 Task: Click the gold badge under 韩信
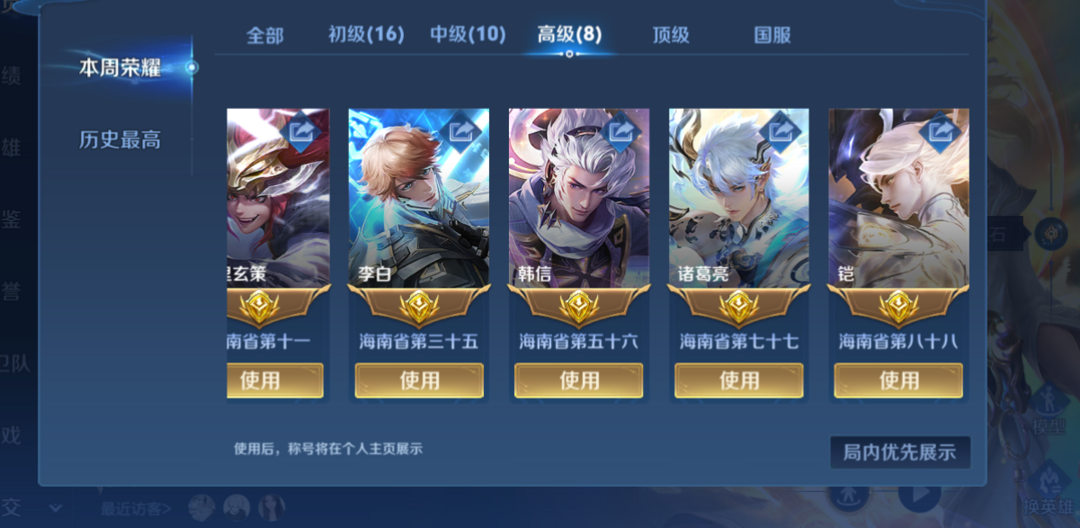pyautogui.click(x=579, y=307)
